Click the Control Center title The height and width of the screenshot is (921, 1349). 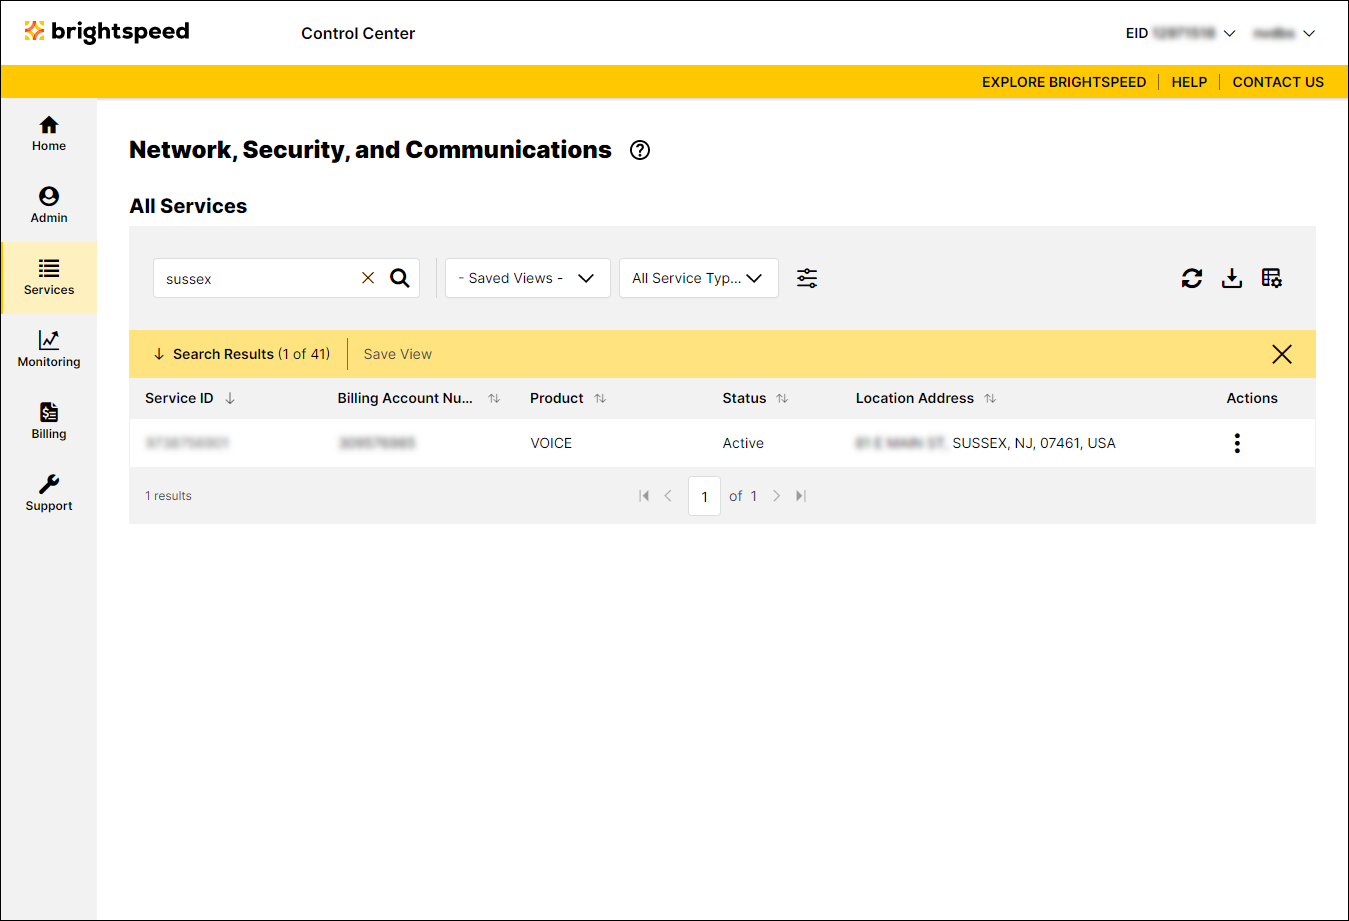point(358,33)
